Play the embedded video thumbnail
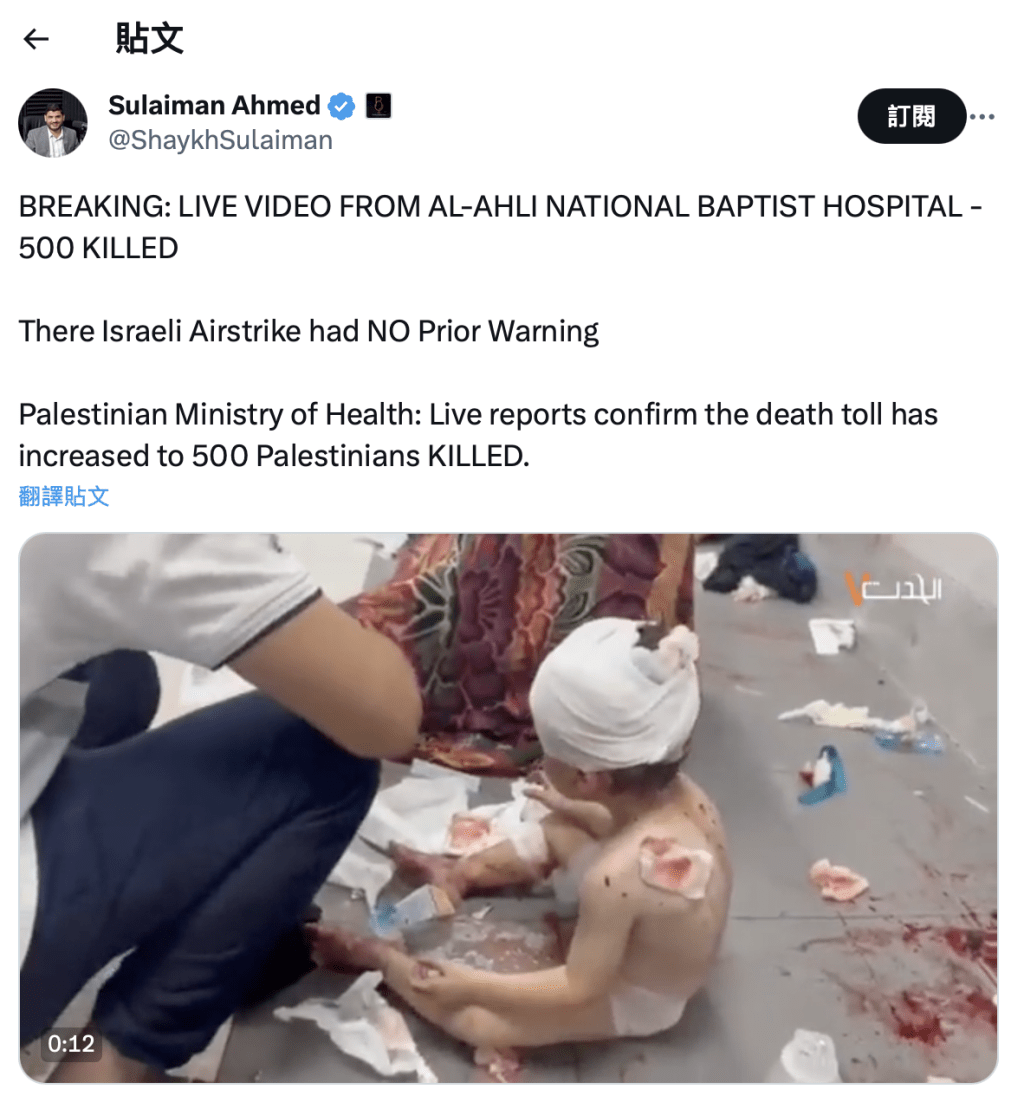Viewport: 1024px width, 1102px height. pyautogui.click(x=508, y=808)
